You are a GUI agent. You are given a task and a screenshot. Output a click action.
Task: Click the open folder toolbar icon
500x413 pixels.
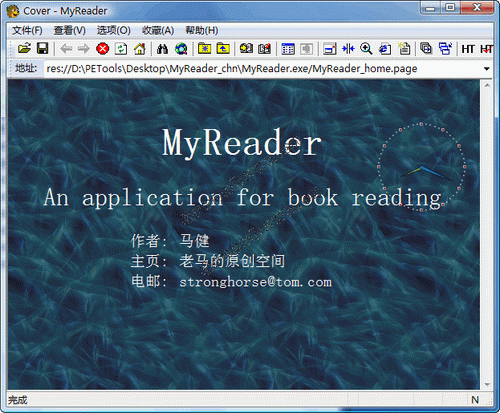click(24, 49)
